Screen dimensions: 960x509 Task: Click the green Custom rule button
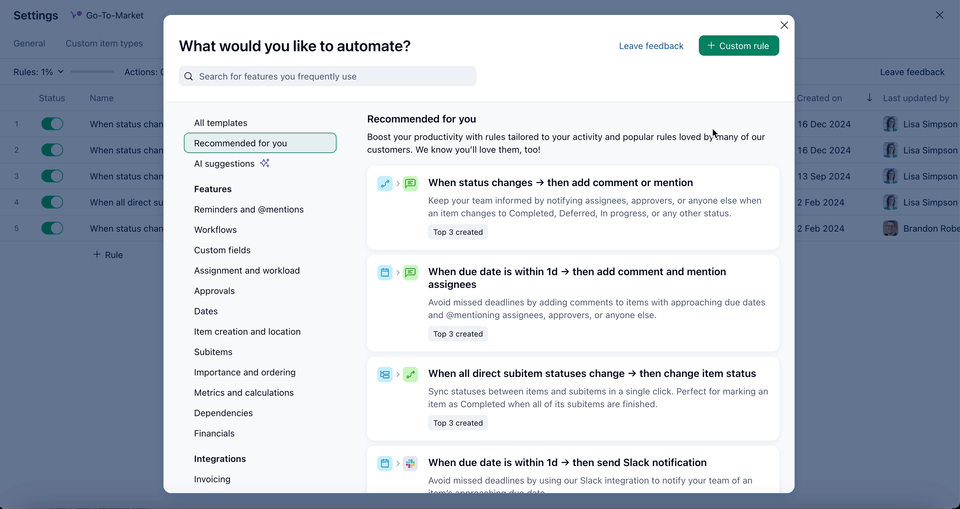pos(738,46)
